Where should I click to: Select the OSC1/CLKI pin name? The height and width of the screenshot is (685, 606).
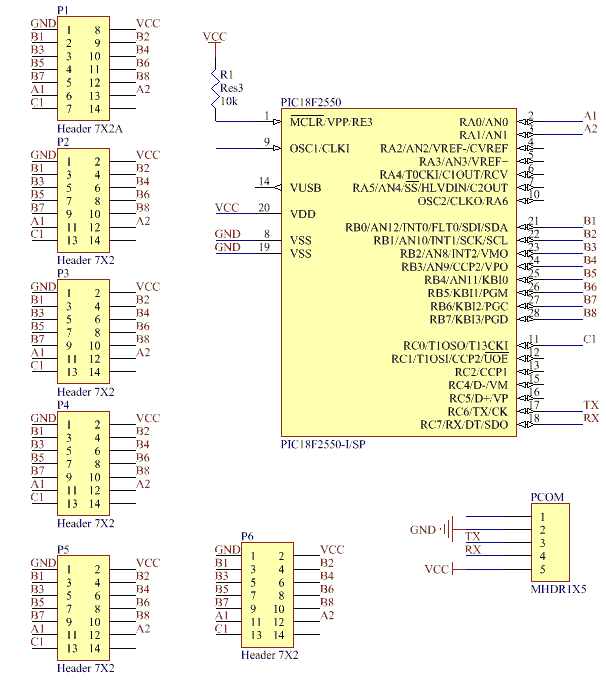coord(319,149)
